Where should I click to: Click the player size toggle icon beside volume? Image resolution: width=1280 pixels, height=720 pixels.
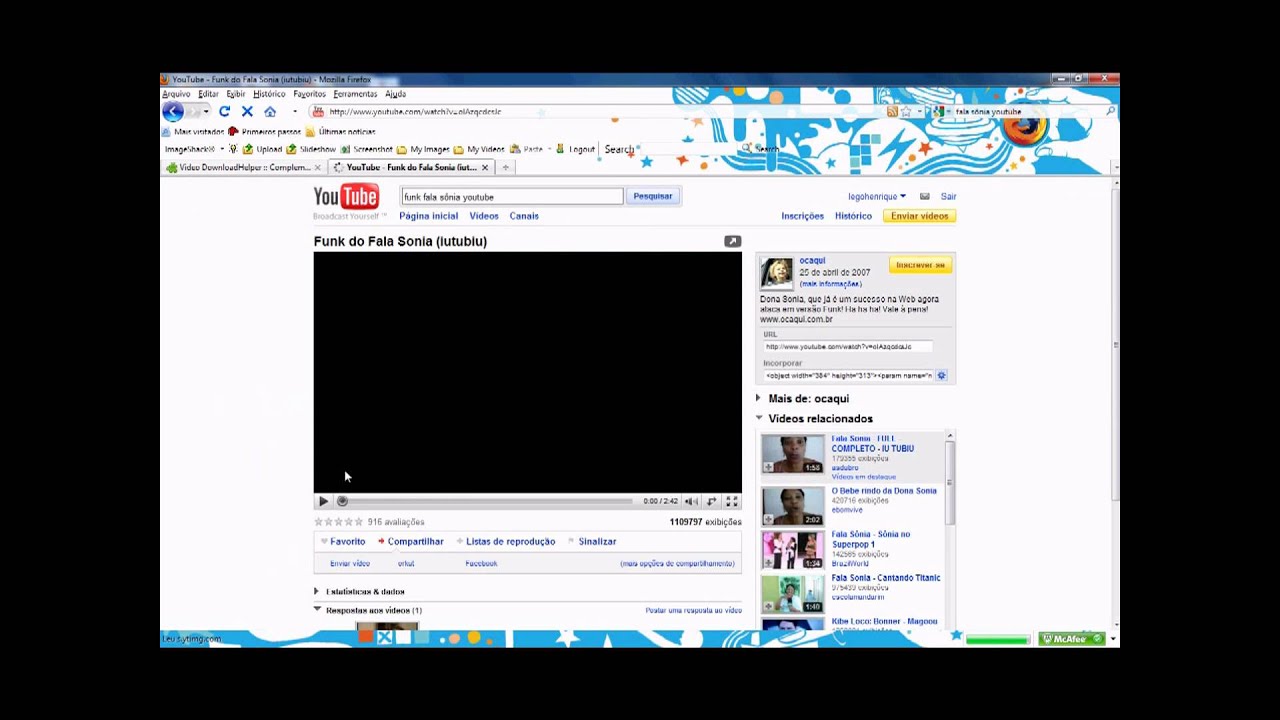pyautogui.click(x=711, y=502)
